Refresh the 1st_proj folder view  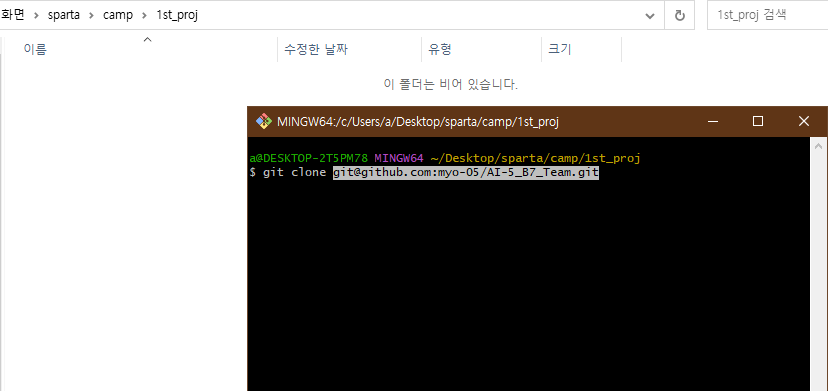(680, 16)
